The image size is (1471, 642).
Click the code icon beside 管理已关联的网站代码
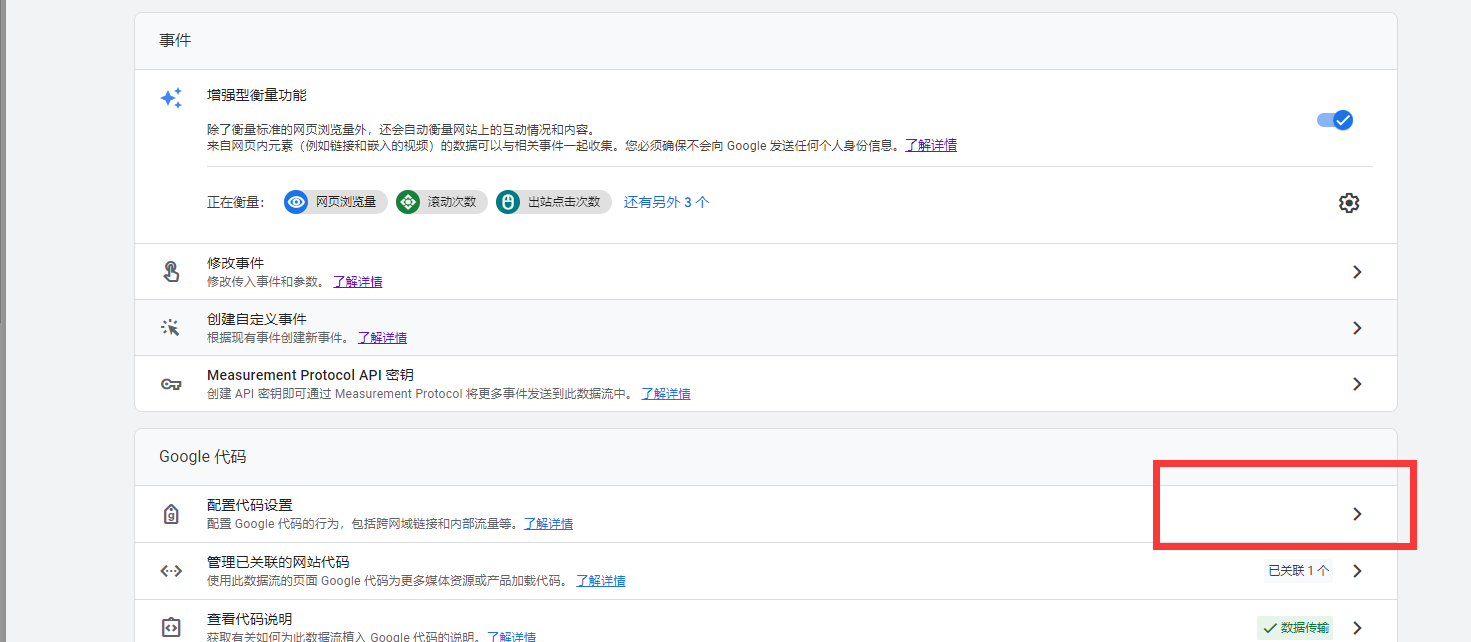[x=171, y=570]
